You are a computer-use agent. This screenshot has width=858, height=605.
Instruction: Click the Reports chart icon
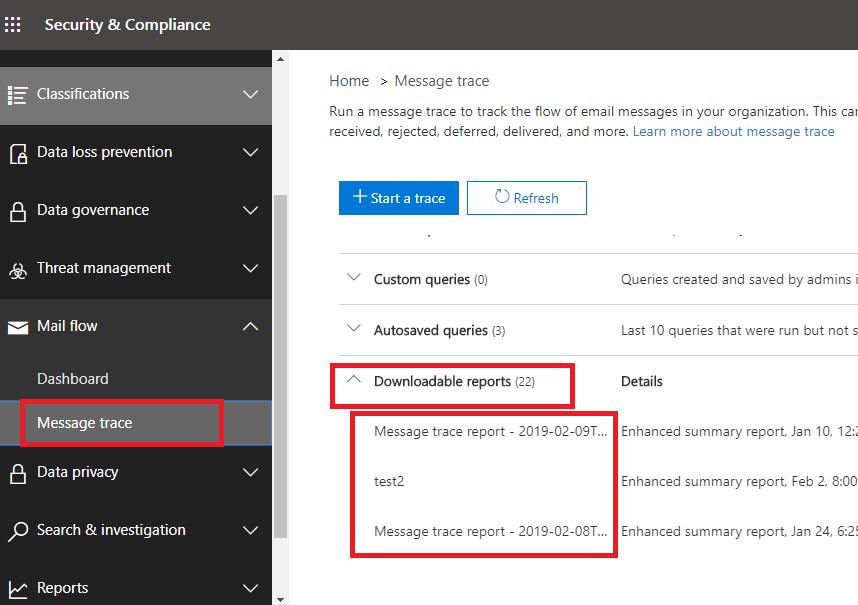17,589
